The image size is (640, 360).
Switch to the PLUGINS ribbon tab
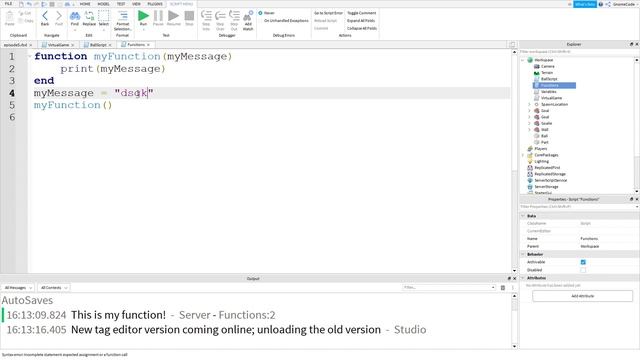[155, 4]
